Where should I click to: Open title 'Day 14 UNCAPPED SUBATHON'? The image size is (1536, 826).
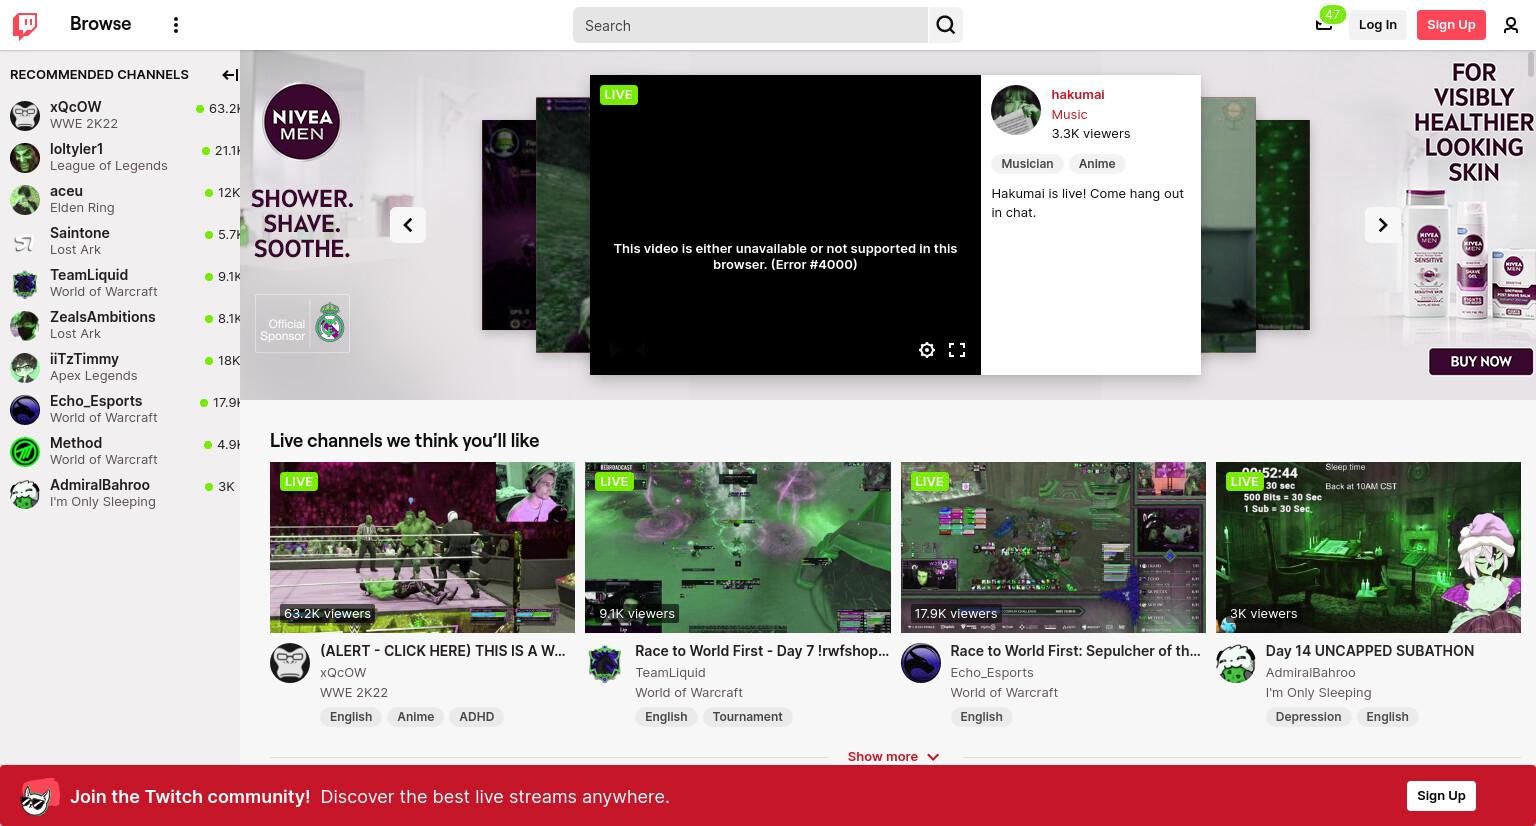tap(1370, 651)
